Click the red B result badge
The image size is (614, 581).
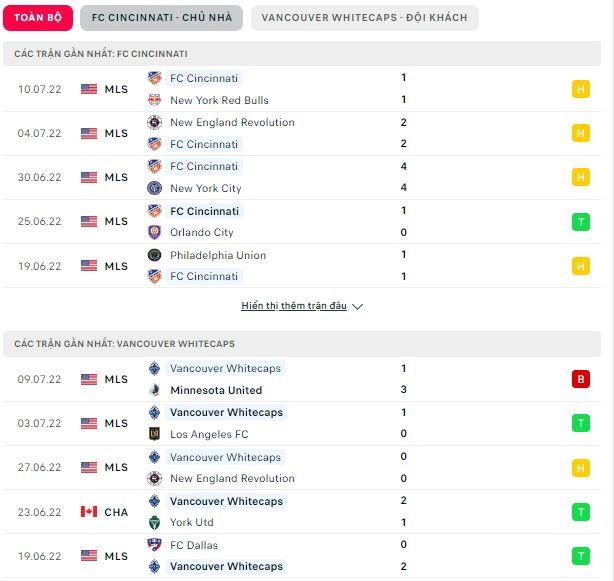click(x=580, y=379)
